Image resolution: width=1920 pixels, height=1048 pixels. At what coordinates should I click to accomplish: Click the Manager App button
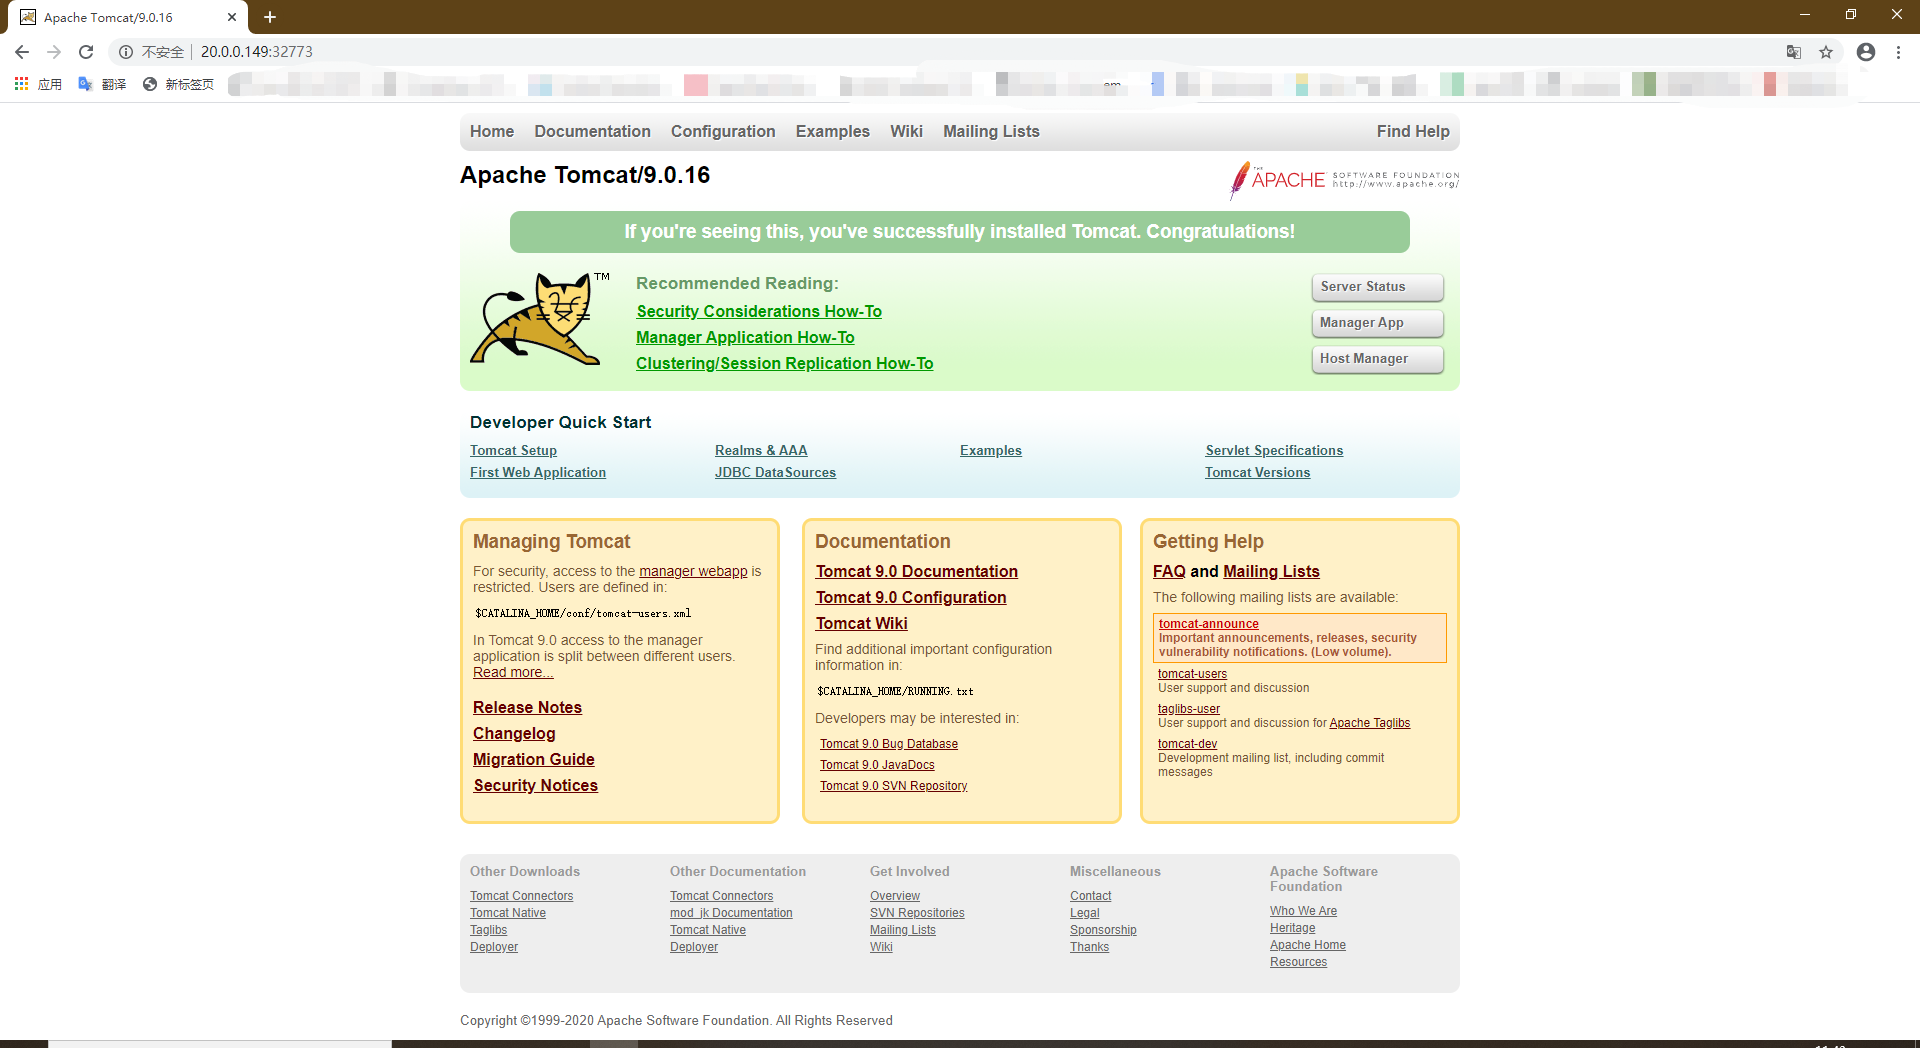(x=1377, y=323)
